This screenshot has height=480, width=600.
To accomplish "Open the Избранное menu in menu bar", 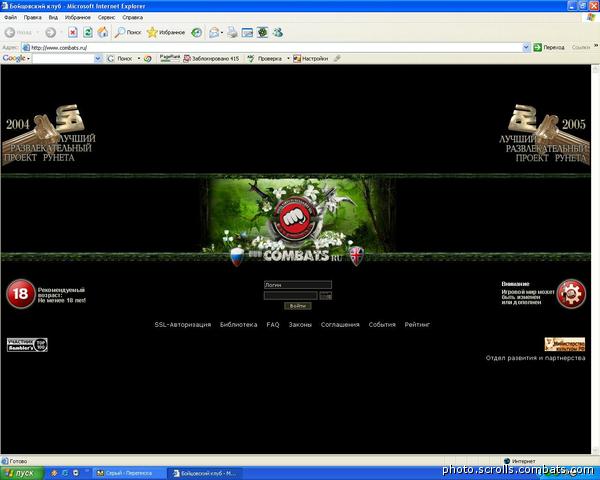I will (78, 18).
